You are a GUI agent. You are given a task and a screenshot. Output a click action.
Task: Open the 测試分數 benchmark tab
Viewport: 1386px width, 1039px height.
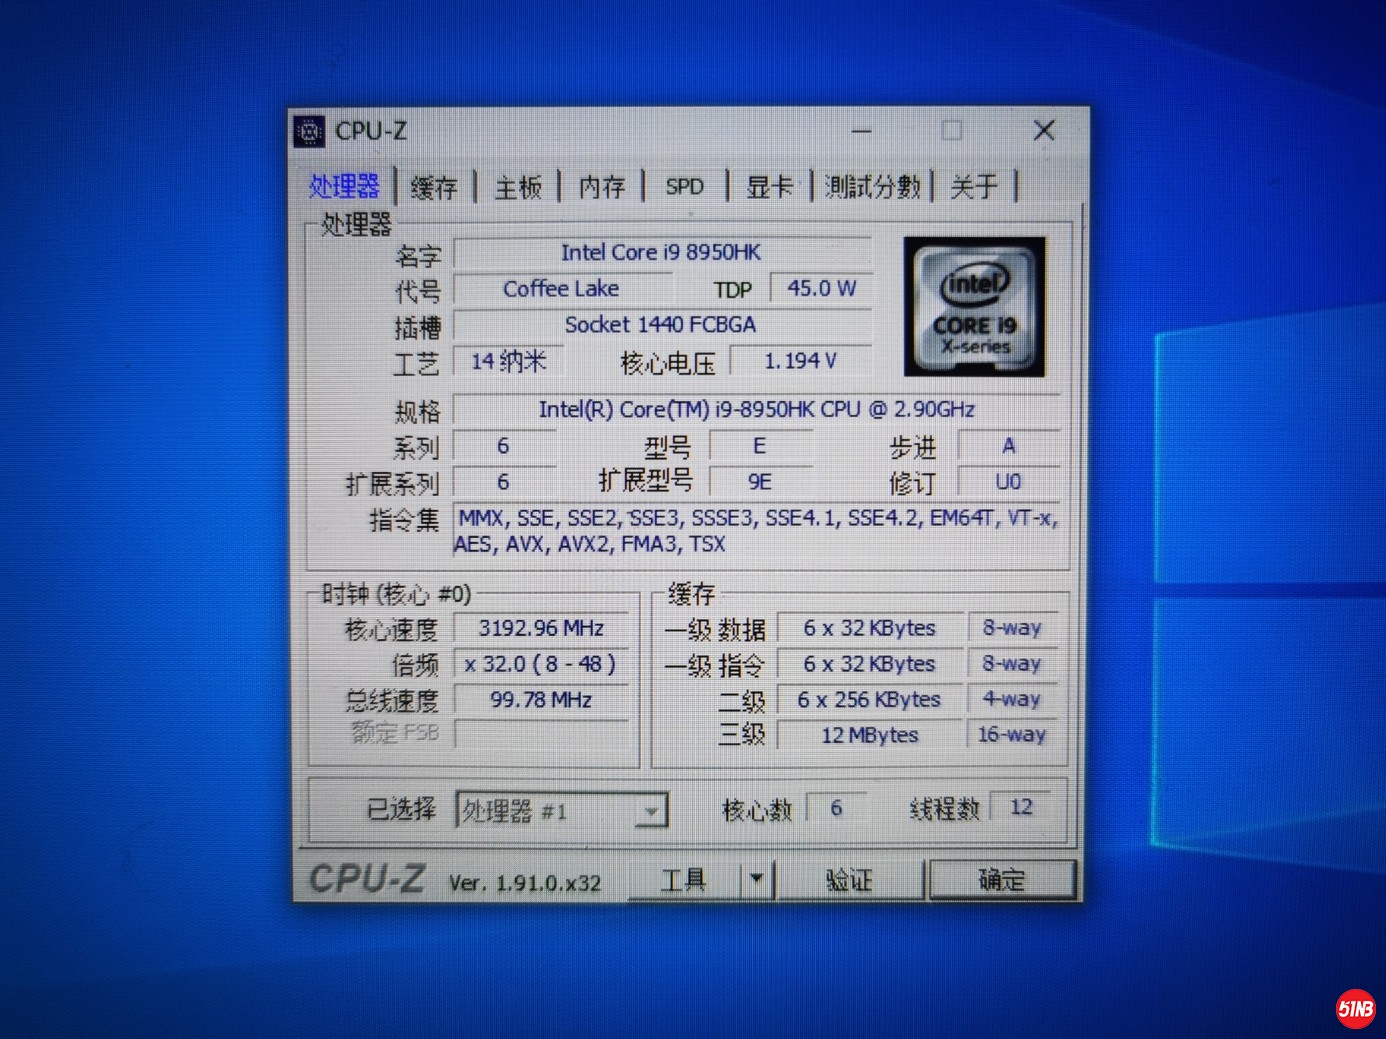[872, 187]
